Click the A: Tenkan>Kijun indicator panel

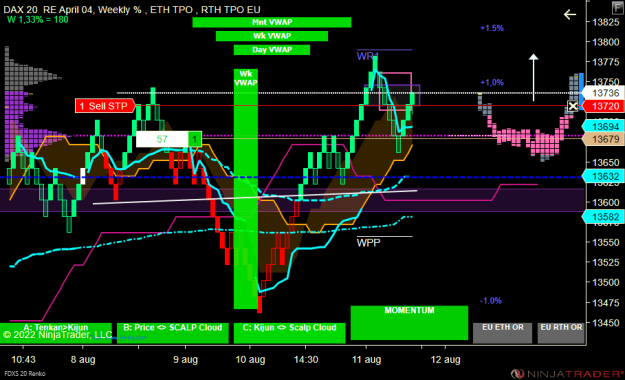pos(56,333)
